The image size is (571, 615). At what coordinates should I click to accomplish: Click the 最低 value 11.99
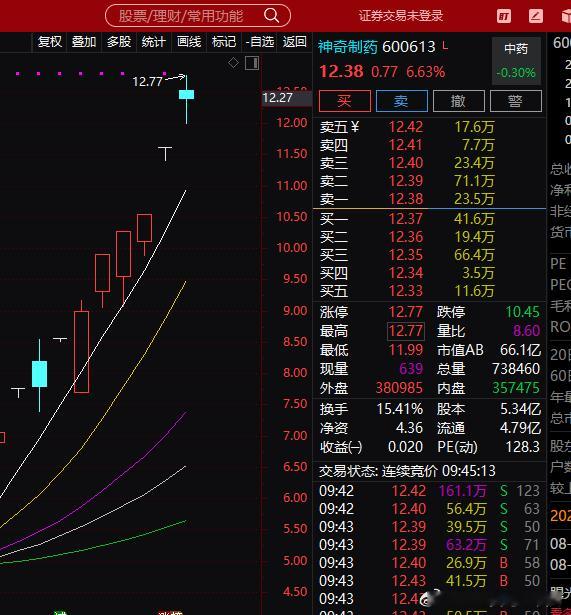point(406,350)
